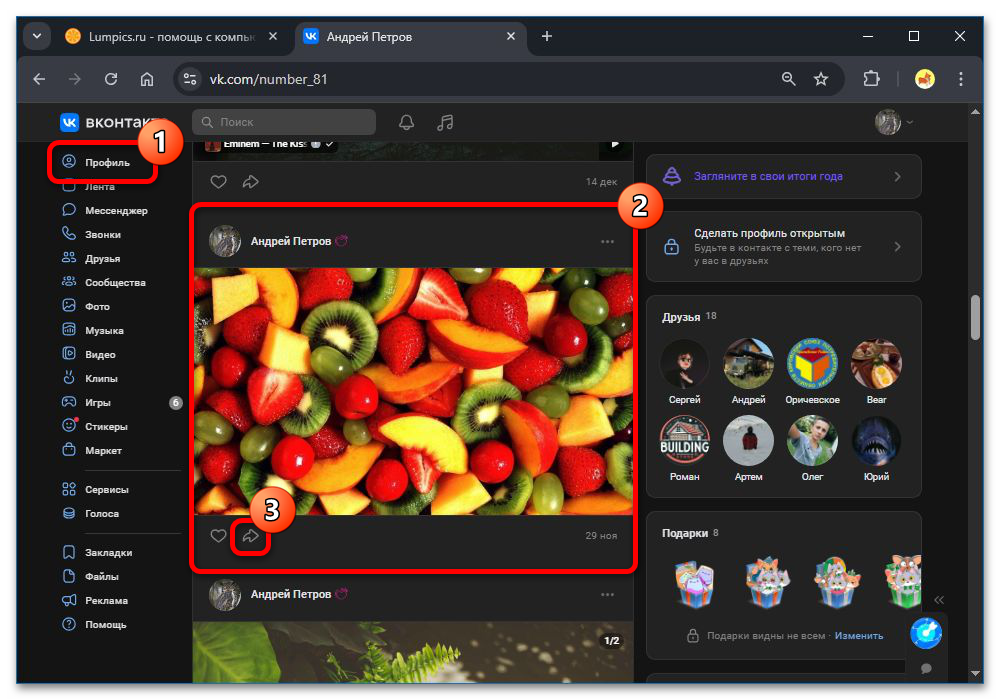The image size is (1000, 700).
Task: Click the Музыка sidebar icon
Action: coord(69,330)
